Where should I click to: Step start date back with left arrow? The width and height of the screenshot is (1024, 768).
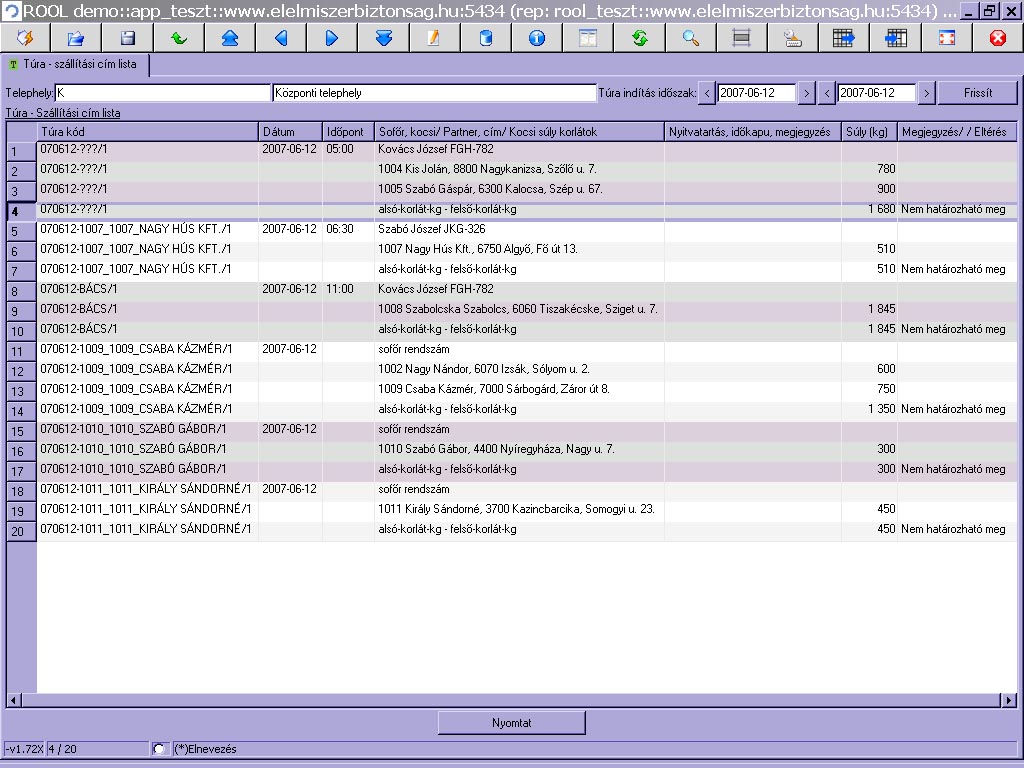tap(707, 93)
